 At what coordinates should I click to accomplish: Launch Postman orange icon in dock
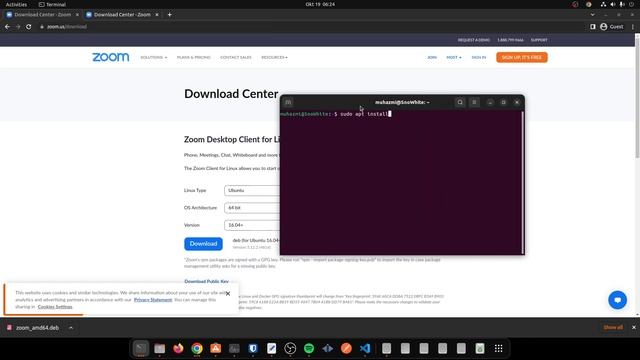[346, 348]
